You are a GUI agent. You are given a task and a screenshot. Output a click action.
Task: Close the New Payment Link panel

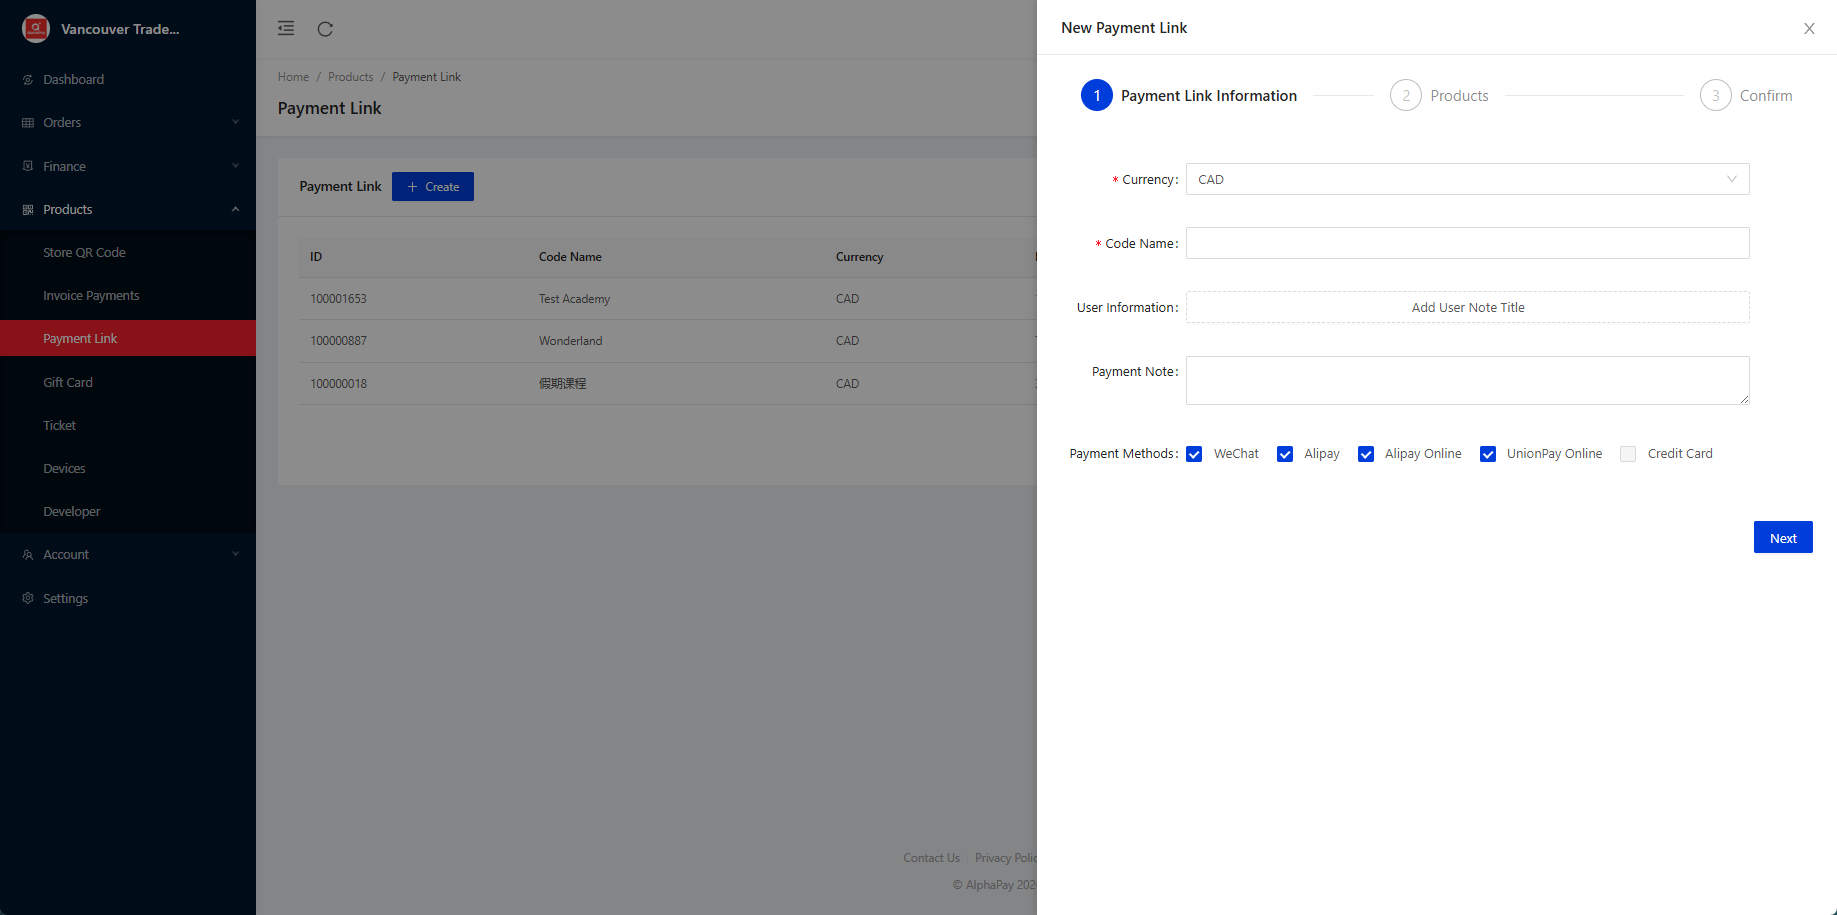(x=1808, y=28)
